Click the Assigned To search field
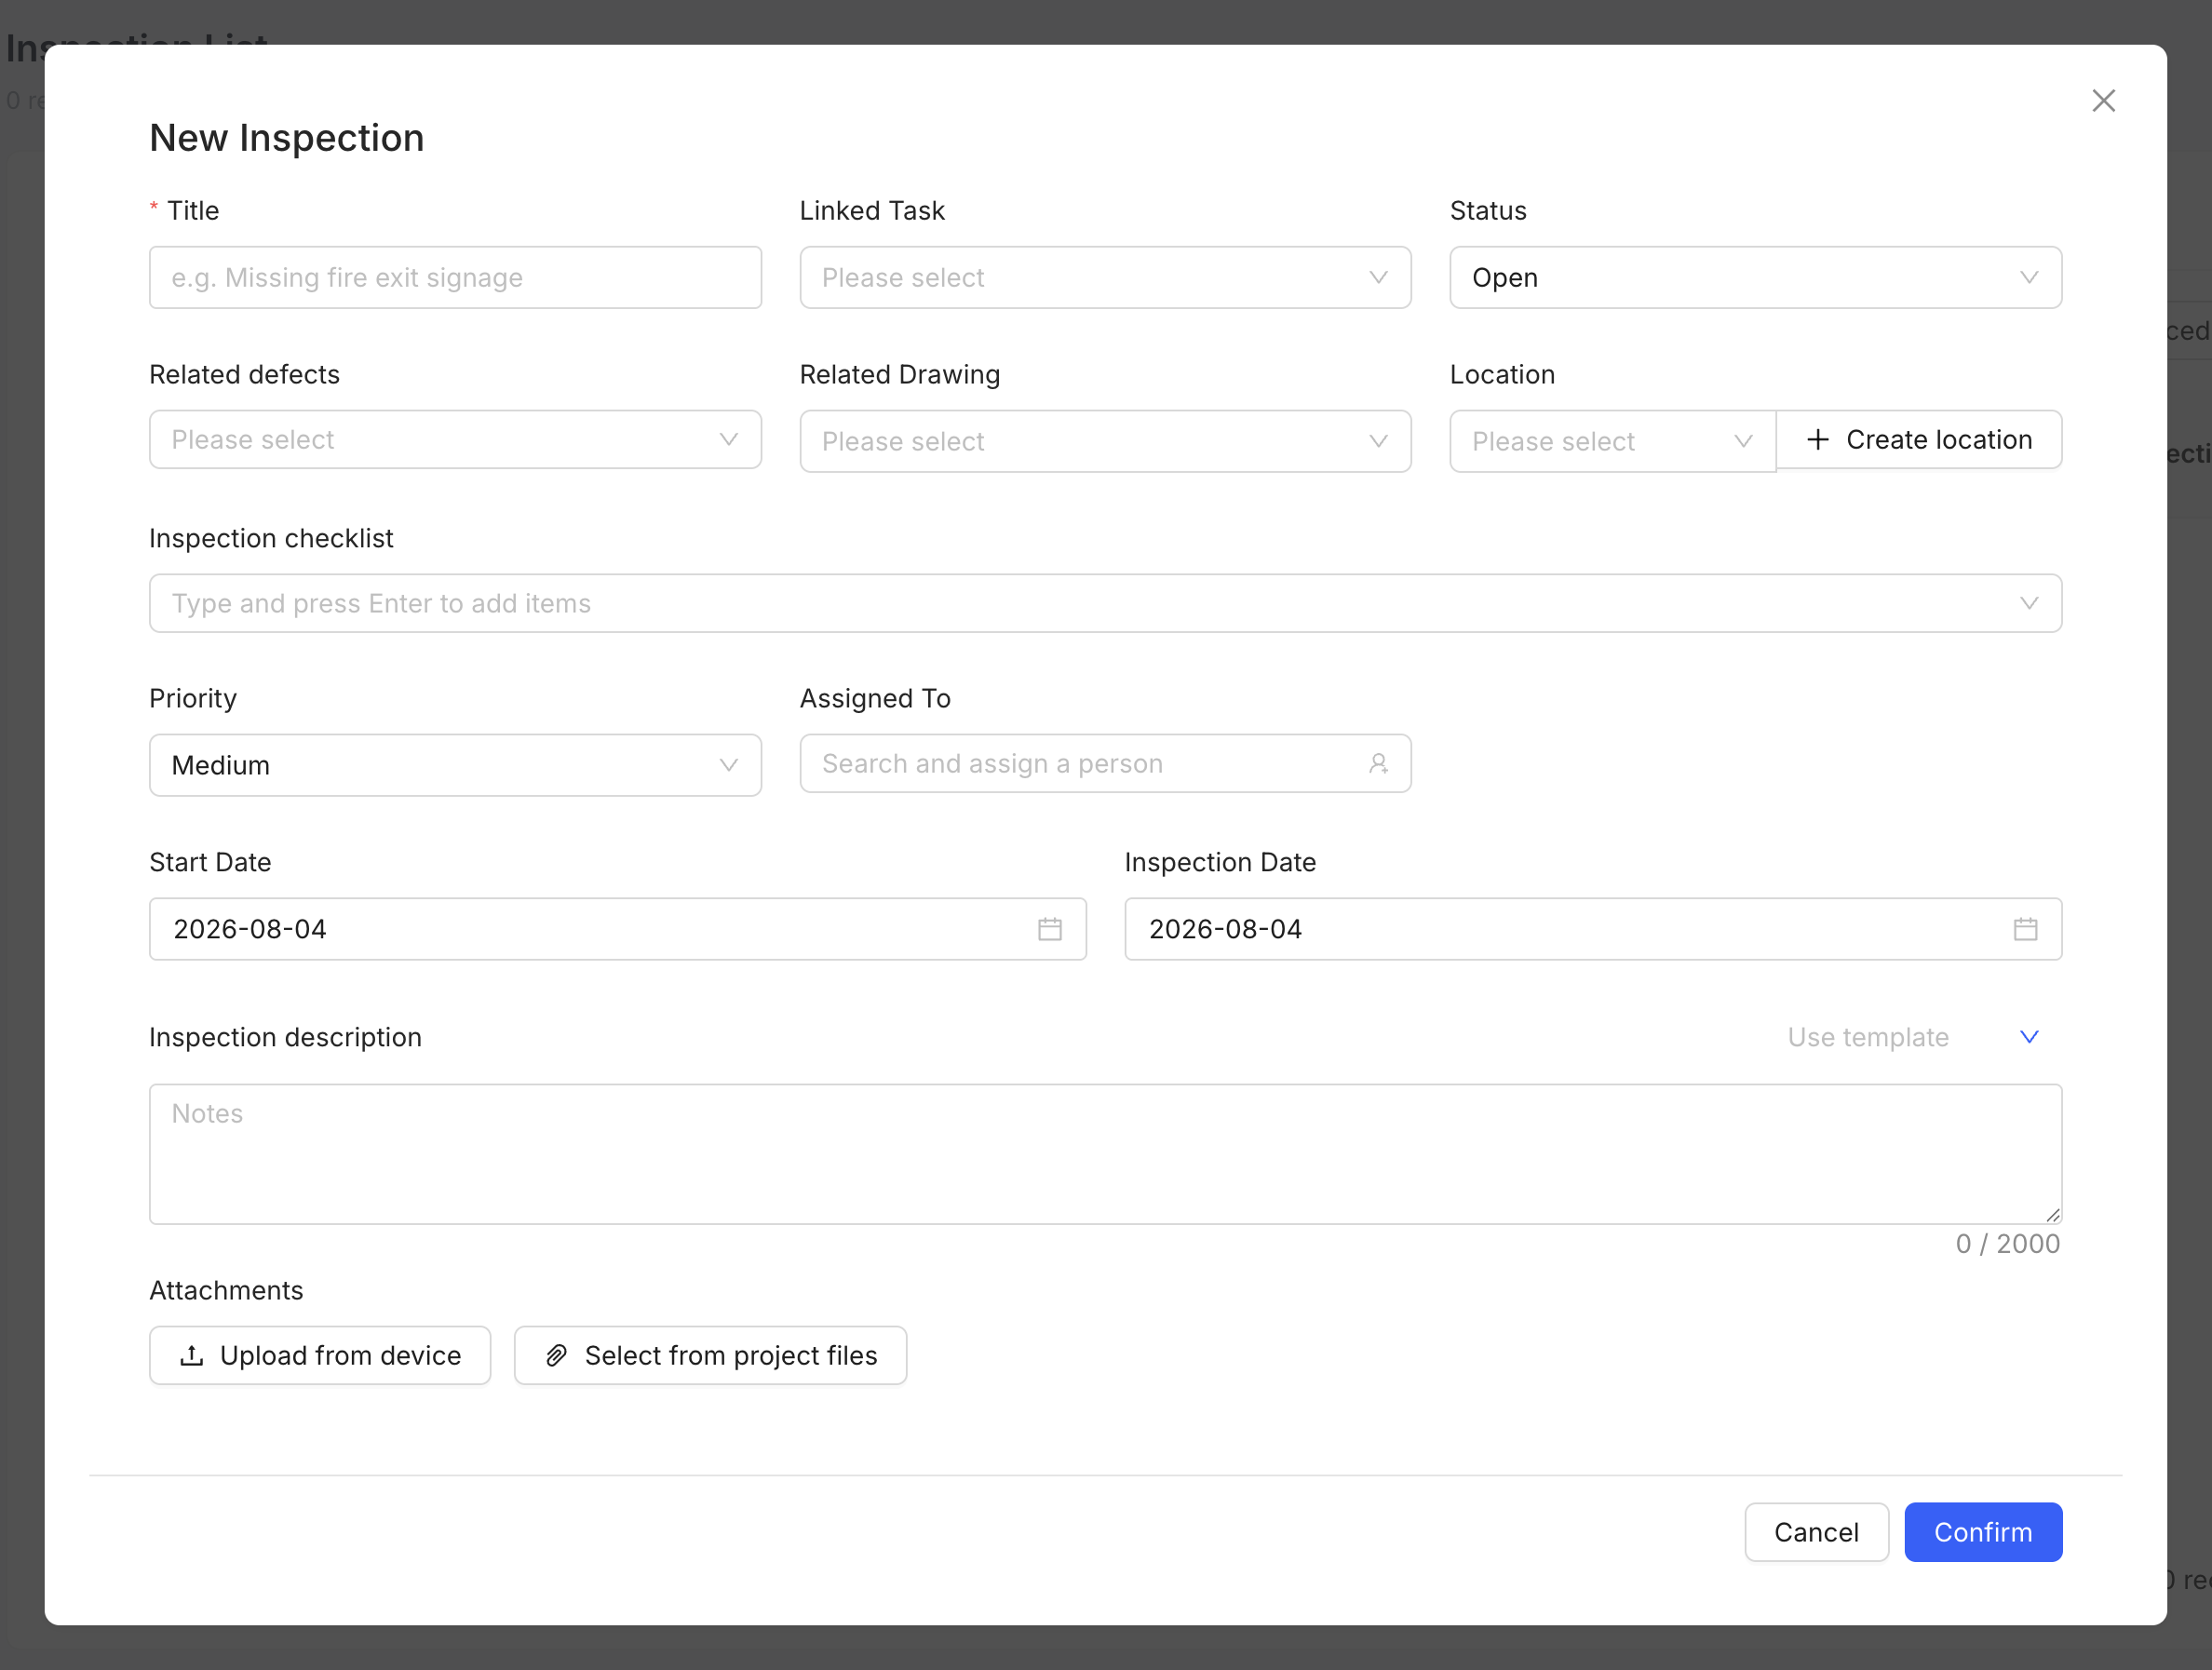 (1105, 764)
